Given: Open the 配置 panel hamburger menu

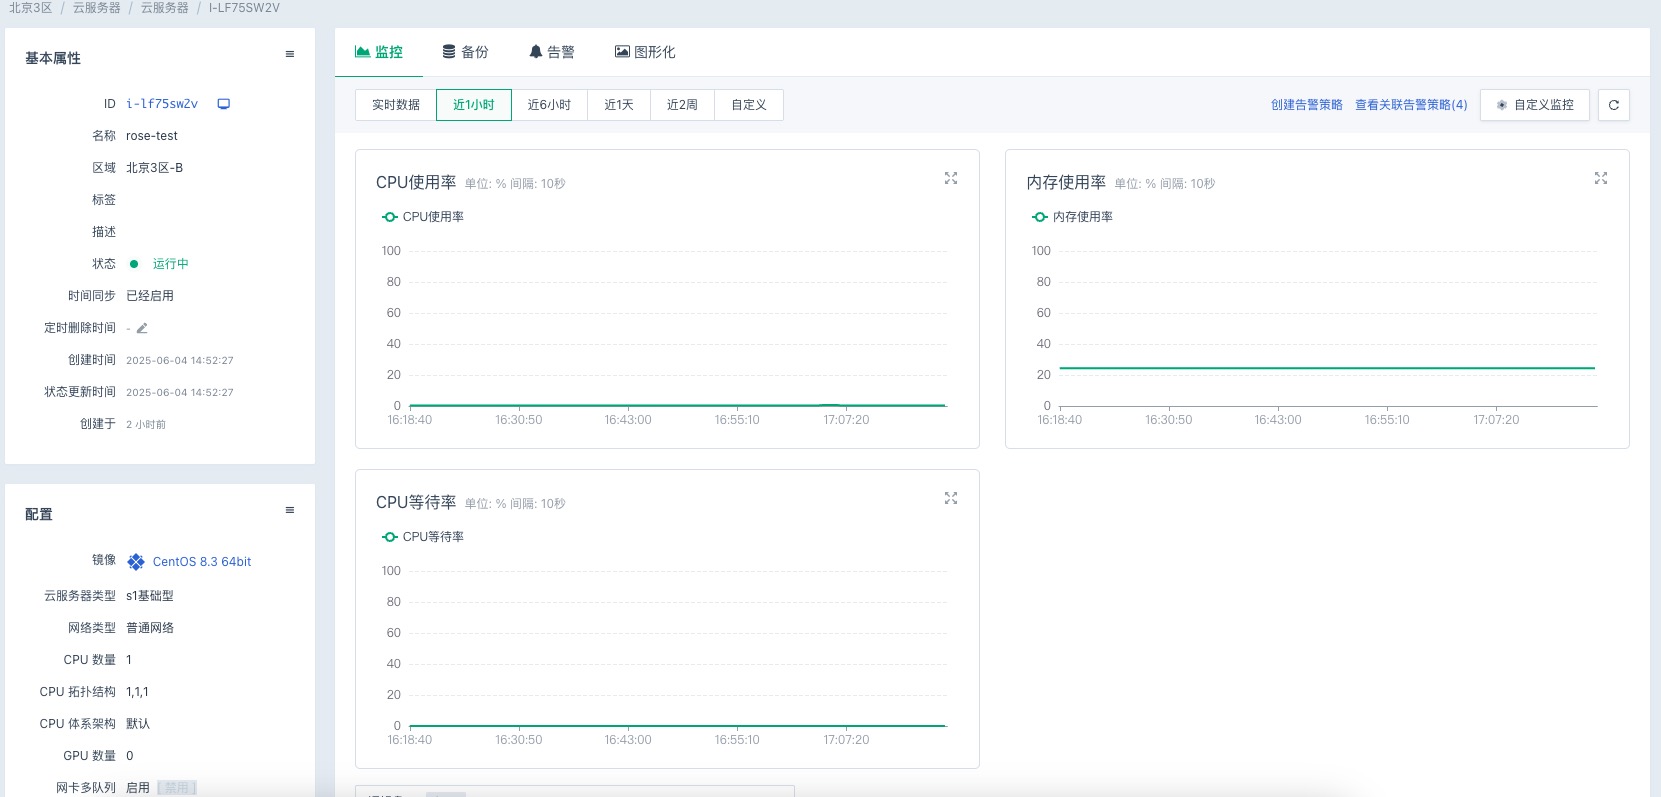Looking at the screenshot, I should pos(290,510).
